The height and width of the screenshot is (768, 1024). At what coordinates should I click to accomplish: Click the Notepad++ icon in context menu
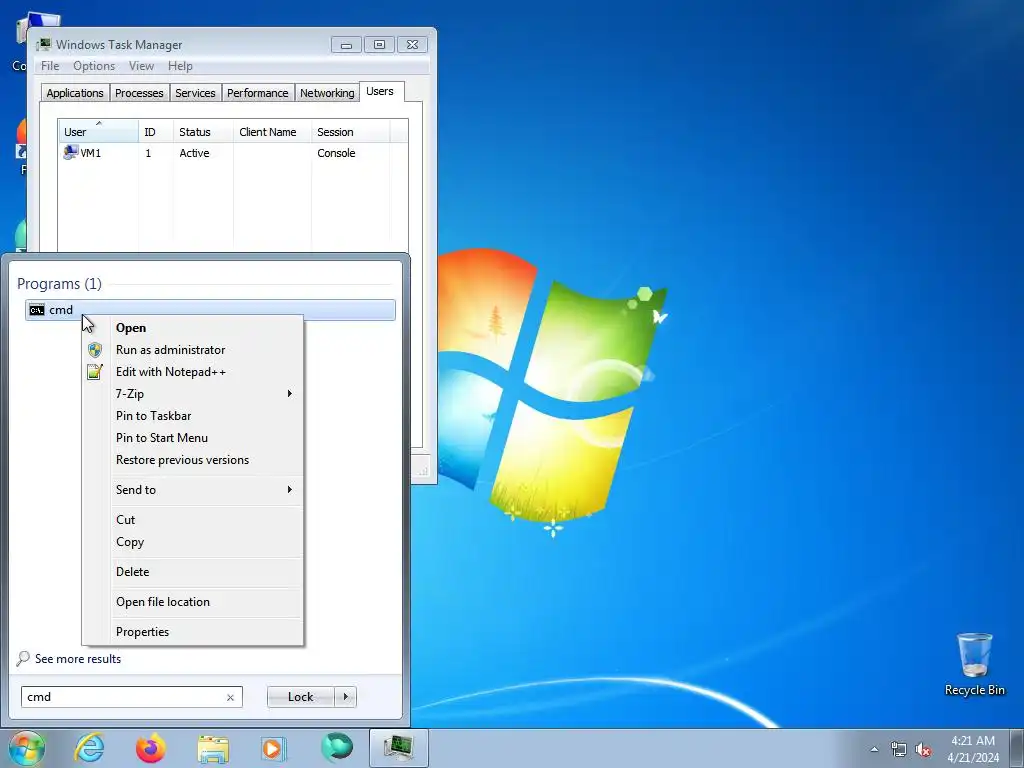pos(95,372)
